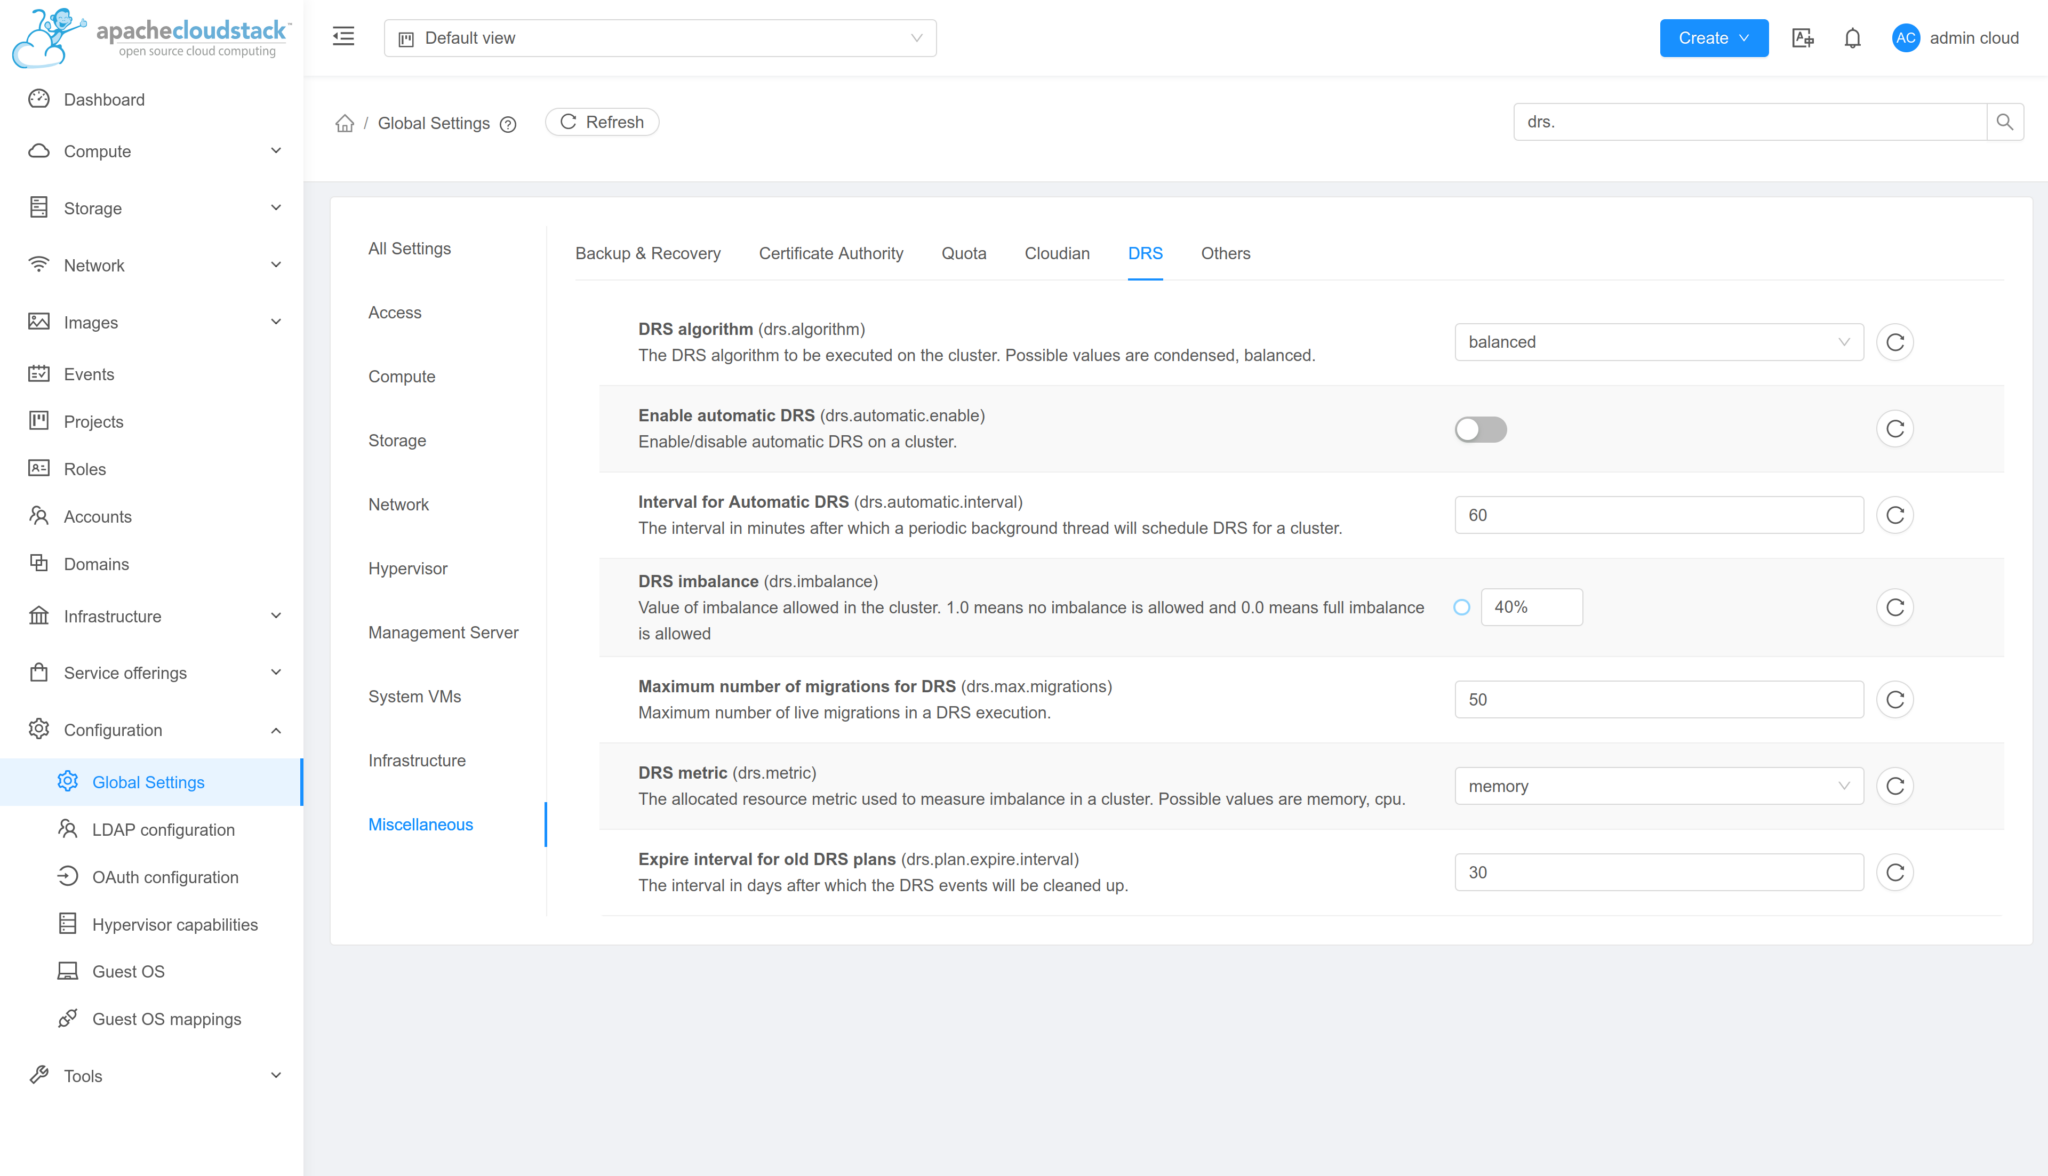Open the DRS metric dropdown showing memory
2048x1176 pixels.
click(x=1658, y=786)
